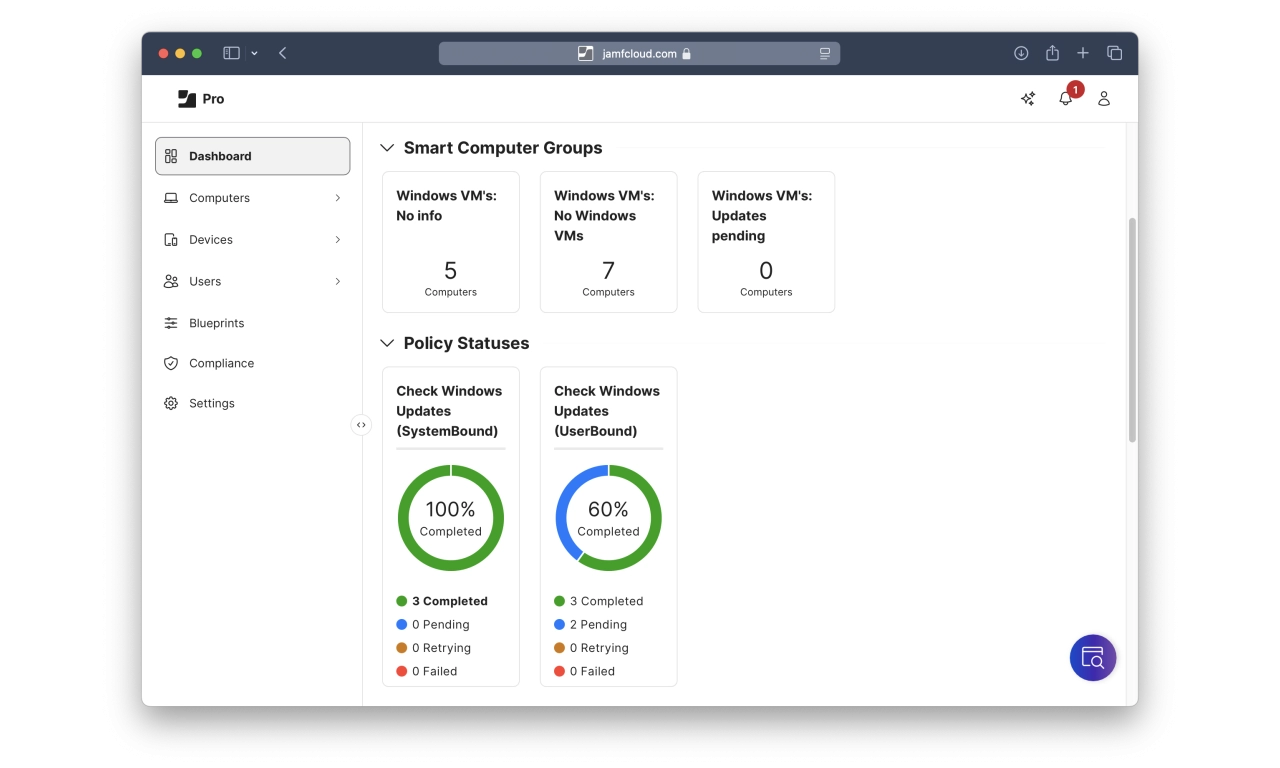The image size is (1280, 768).
Task: Go to Compliance in the sidebar
Action: [x=221, y=363]
